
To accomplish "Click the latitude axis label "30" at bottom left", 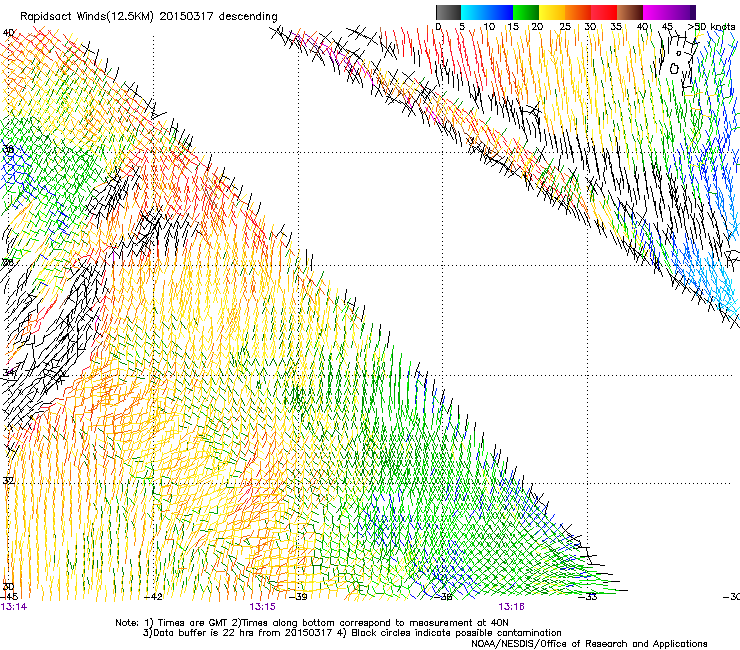I will click(x=8, y=587).
